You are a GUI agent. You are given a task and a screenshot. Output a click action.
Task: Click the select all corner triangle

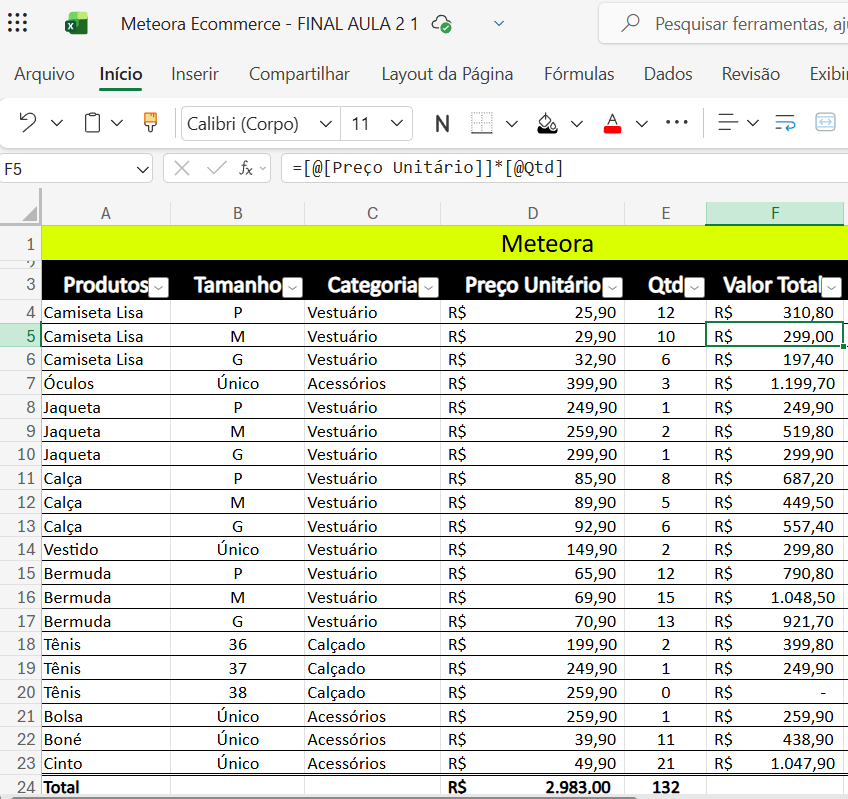click(x=29, y=213)
